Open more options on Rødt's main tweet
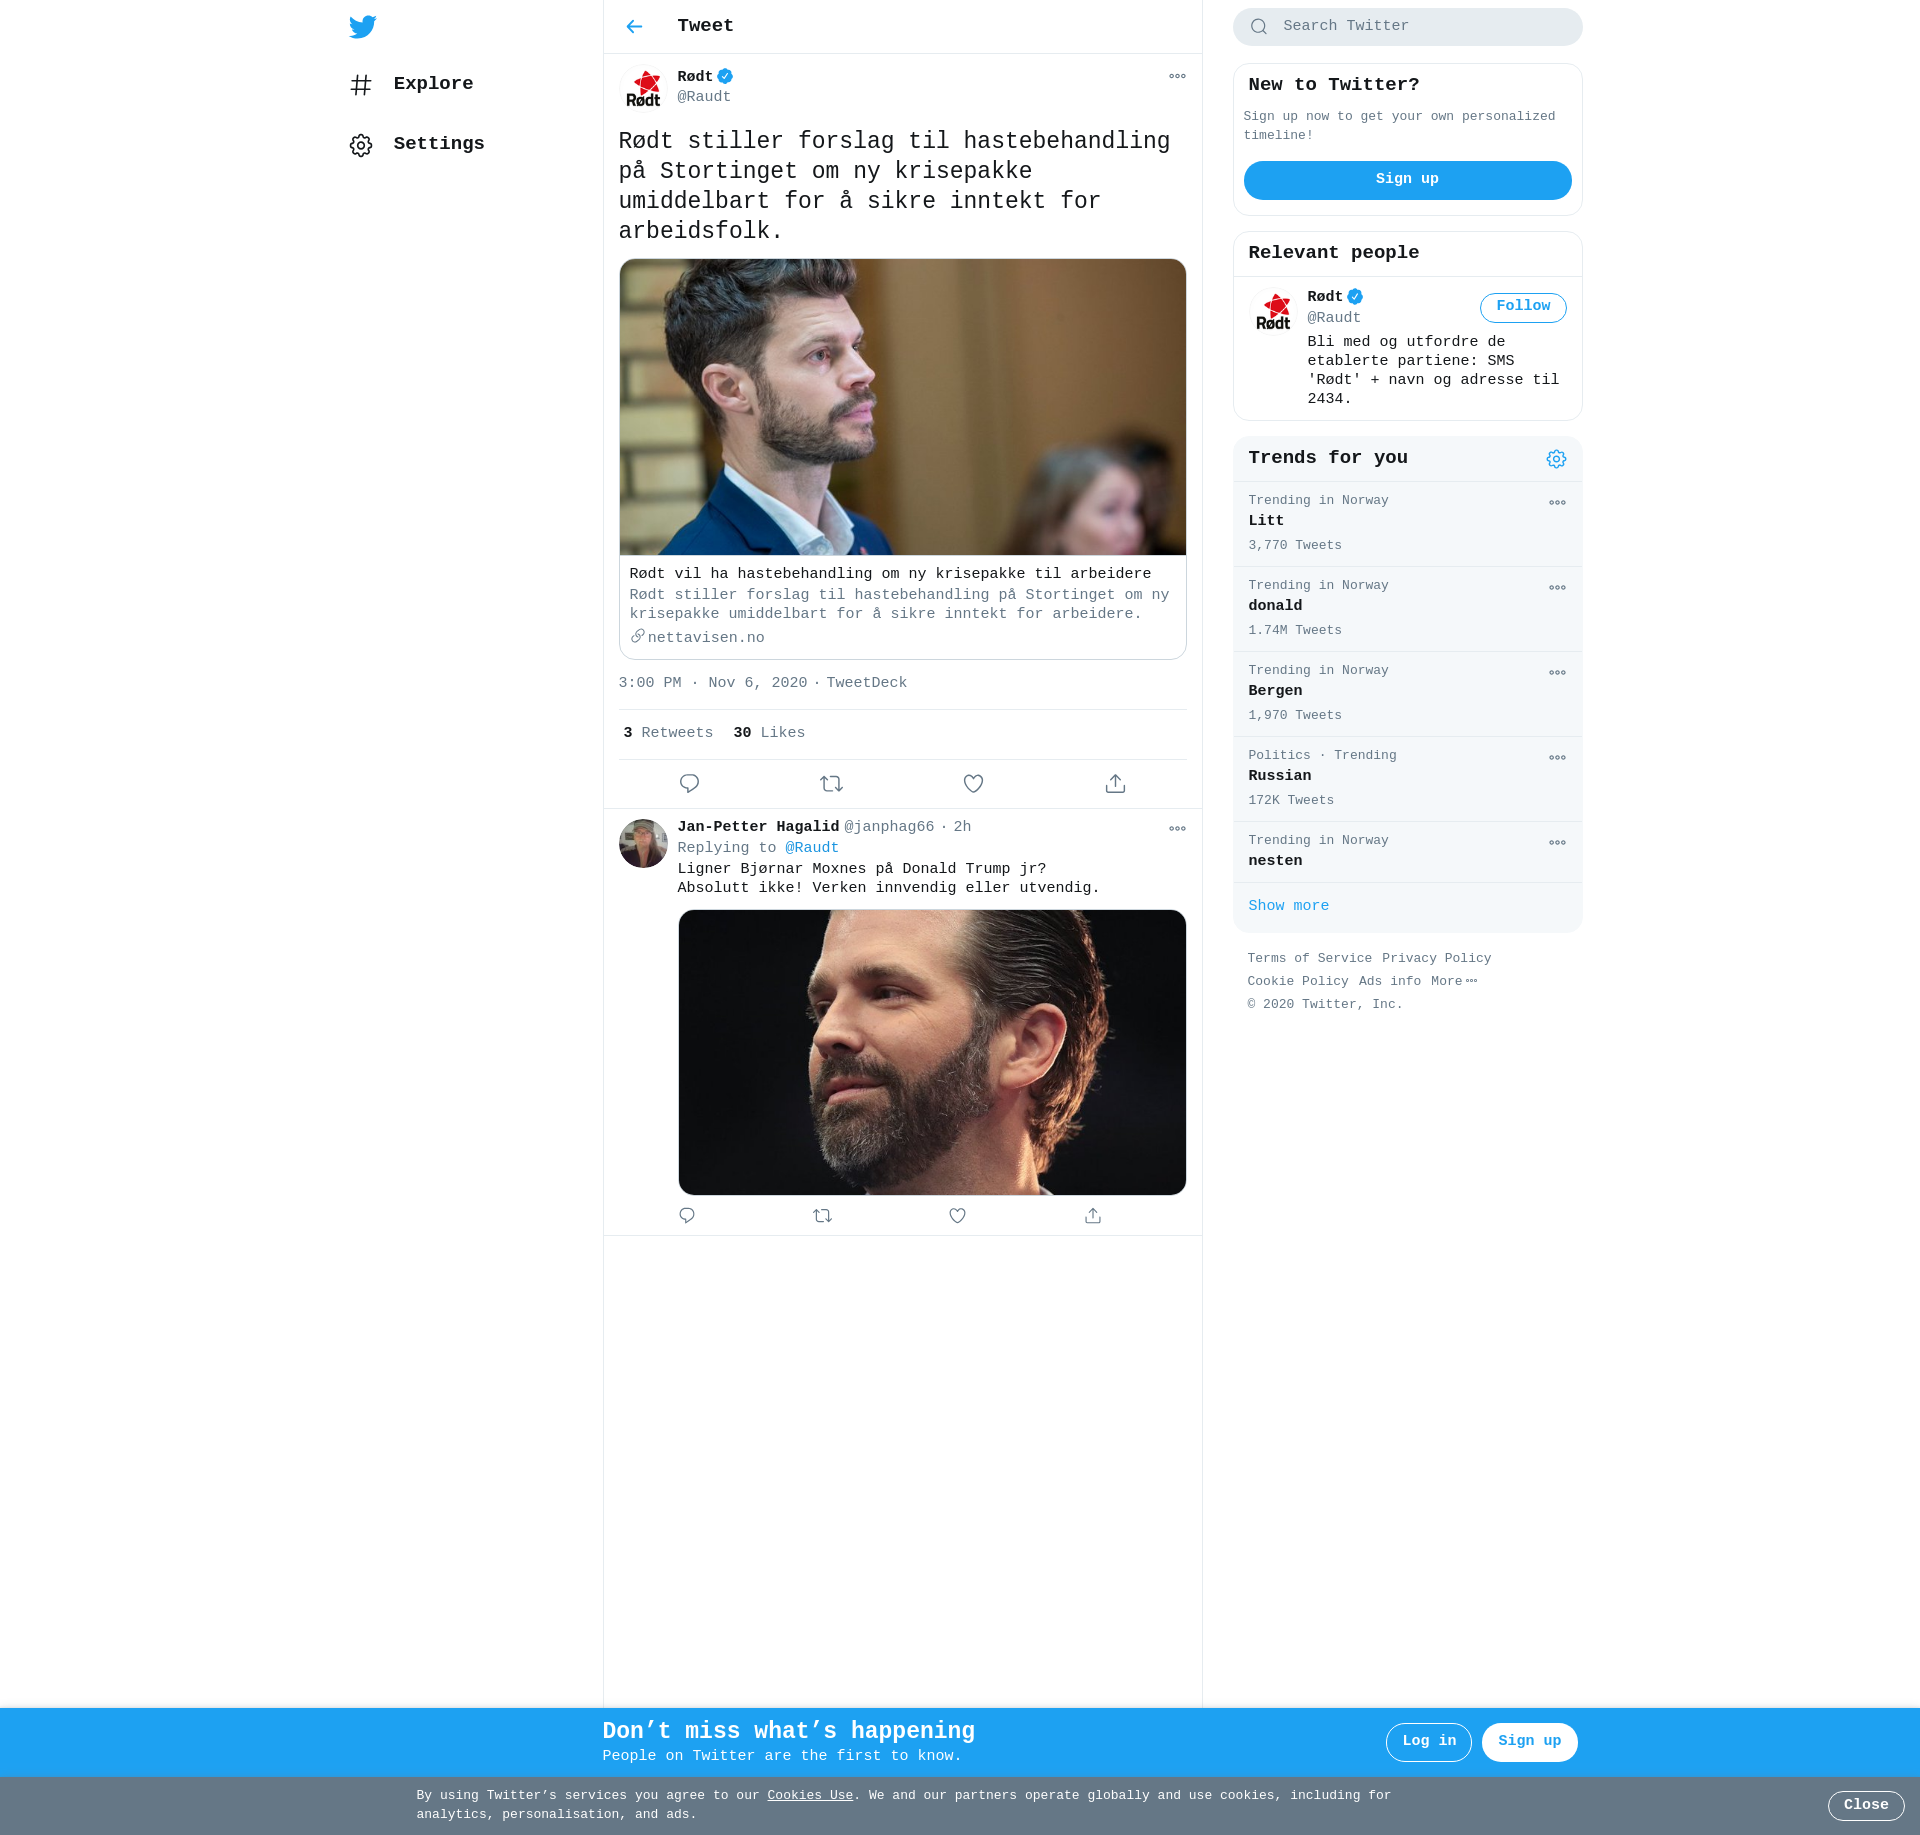The image size is (1920, 1835). (x=1177, y=76)
